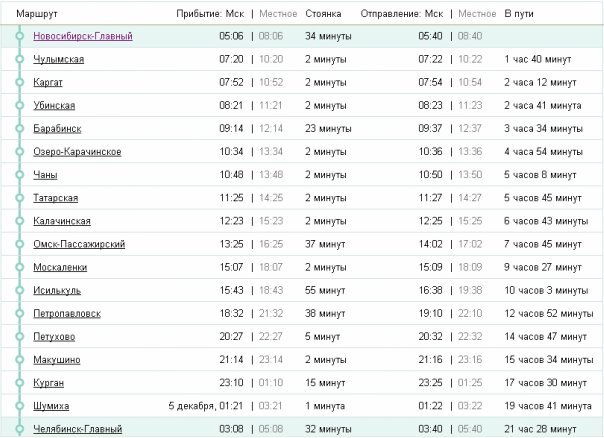This screenshot has width=604, height=438.
Task: Click the route stop marker beside Чаны
Action: 19,175
